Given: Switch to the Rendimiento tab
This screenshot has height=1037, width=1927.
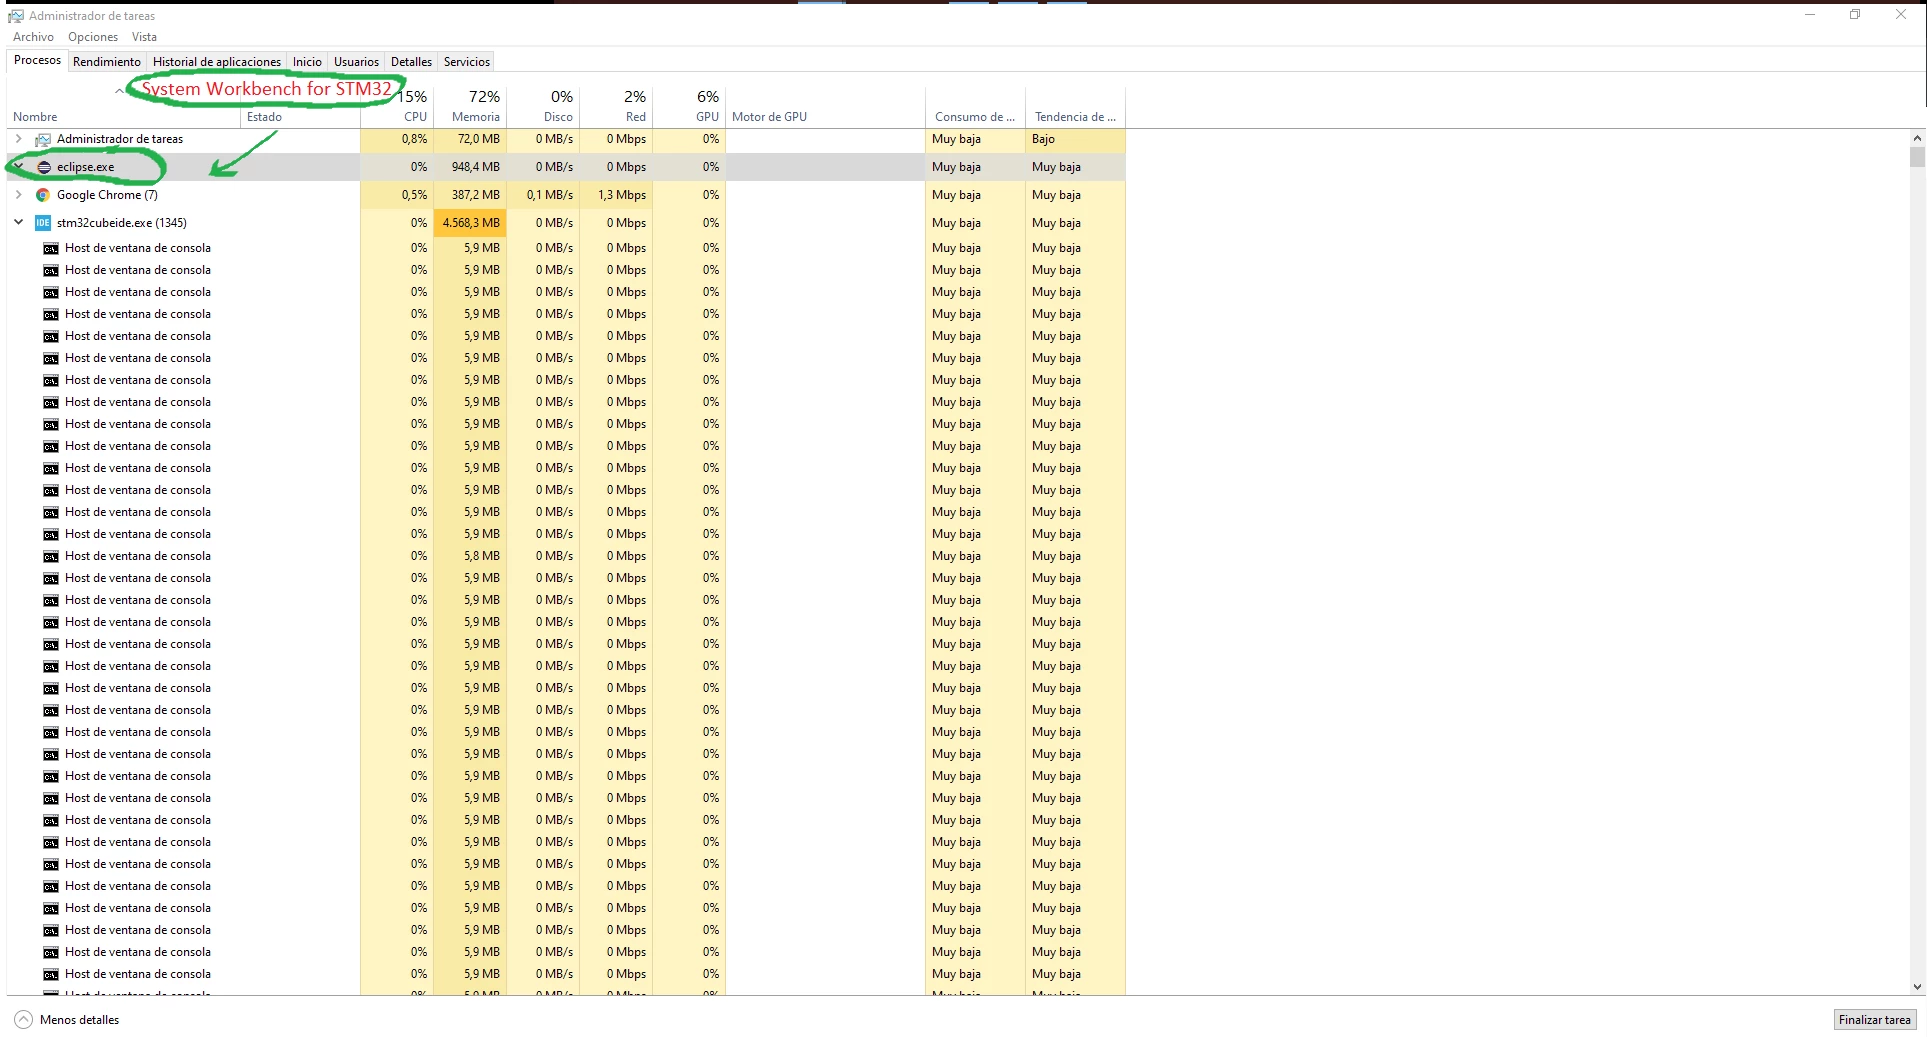Looking at the screenshot, I should point(107,62).
